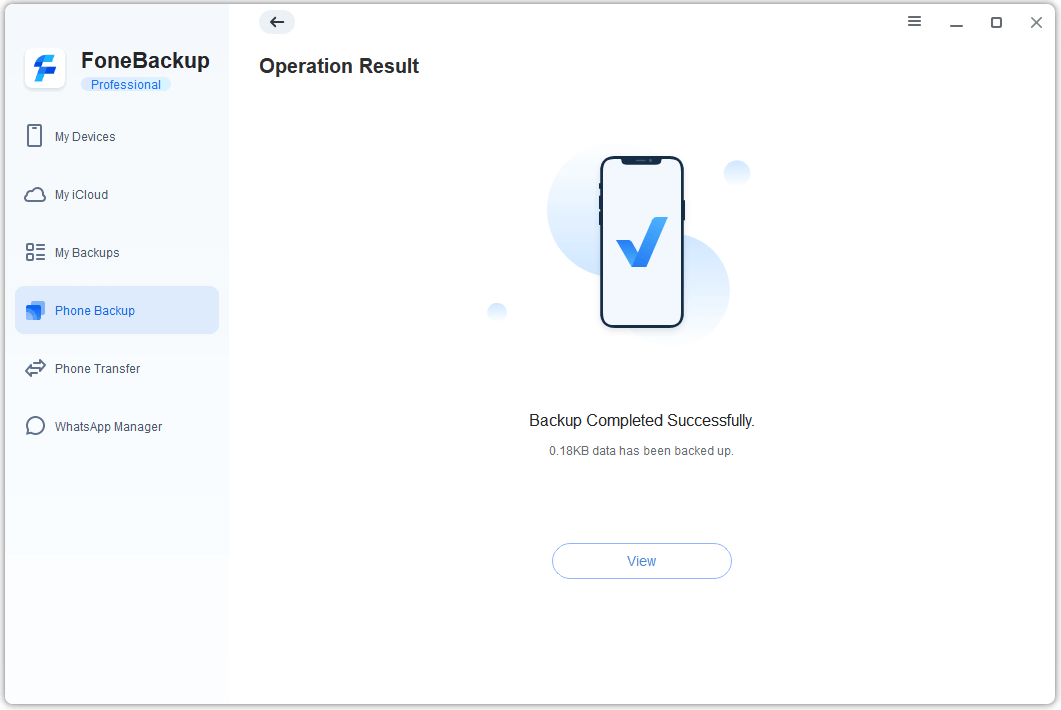
Task: Select the My Devices phone icon
Action: (35, 136)
